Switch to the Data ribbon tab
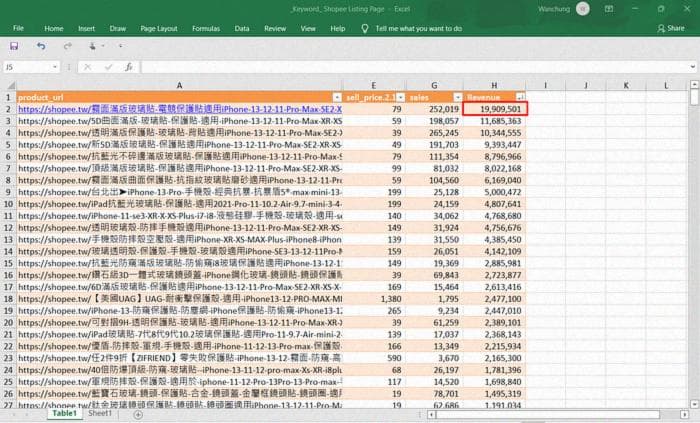700x423 pixels. (242, 28)
